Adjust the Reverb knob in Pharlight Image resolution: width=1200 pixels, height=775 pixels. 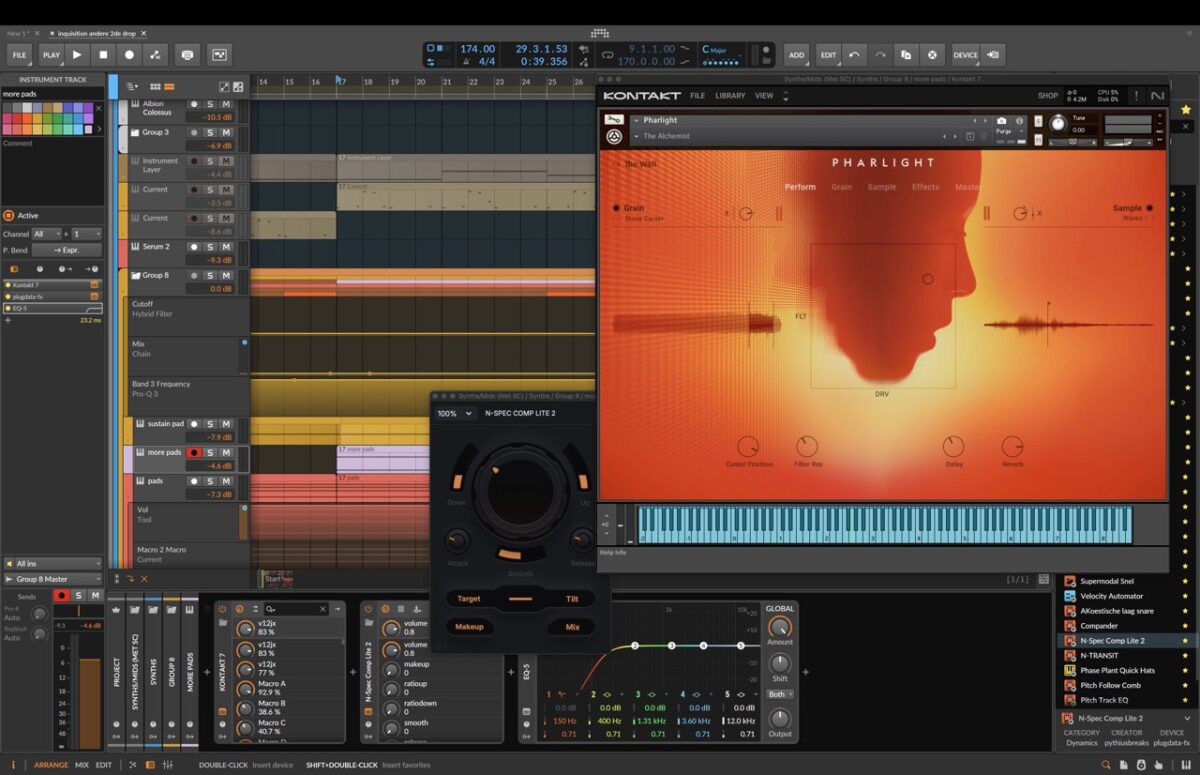(x=1012, y=447)
